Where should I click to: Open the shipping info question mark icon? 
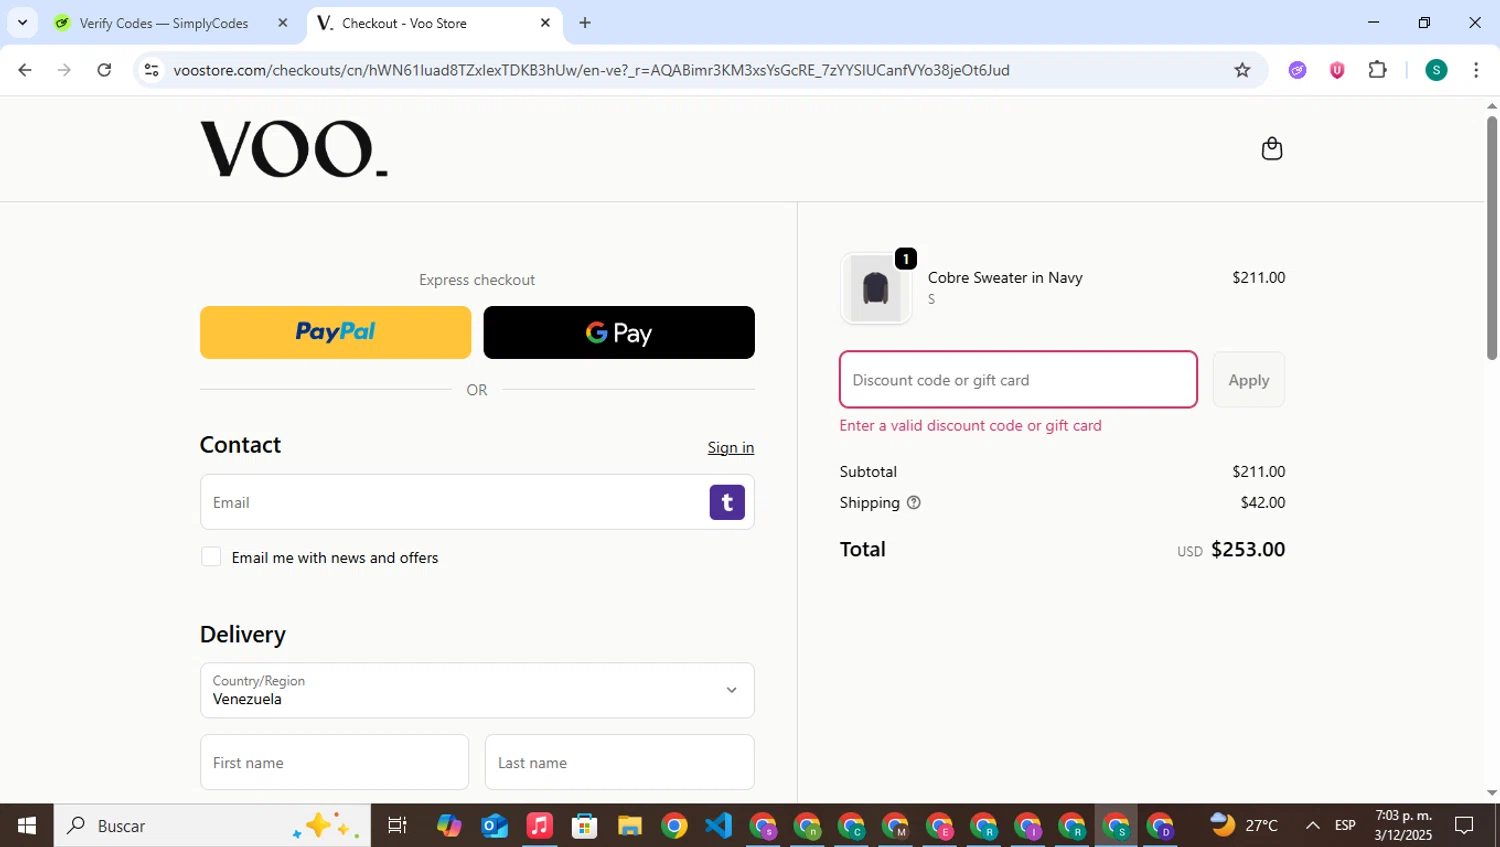pos(913,503)
